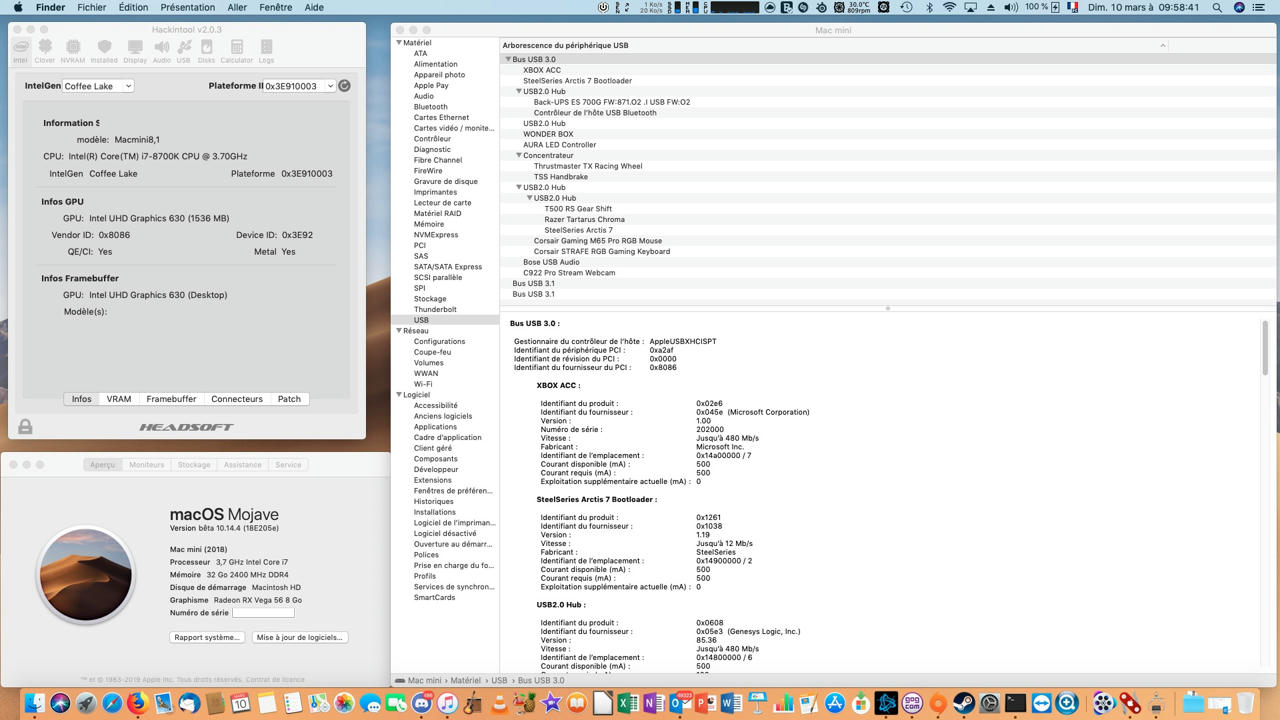This screenshot has height=720, width=1280.
Task: Collapse the nested USB2.0 Hub above T500 RS Gear Shift
Action: click(x=530, y=198)
